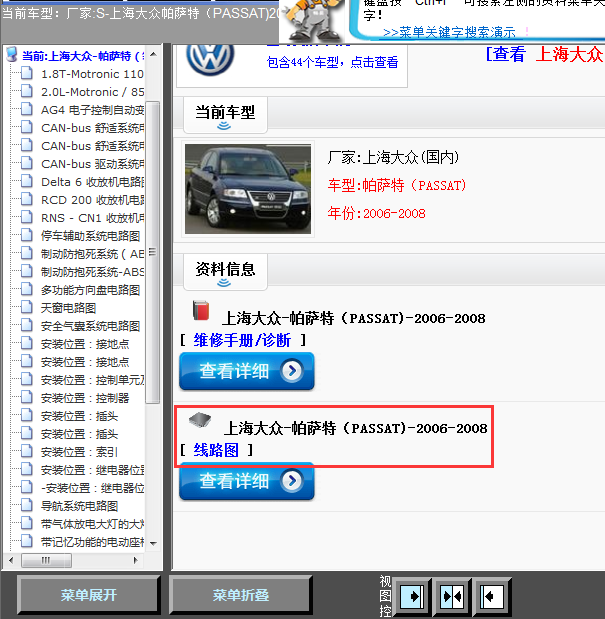605x619 pixels.
Task: Click page icon of 导航系统电路图 item
Action: (26, 506)
